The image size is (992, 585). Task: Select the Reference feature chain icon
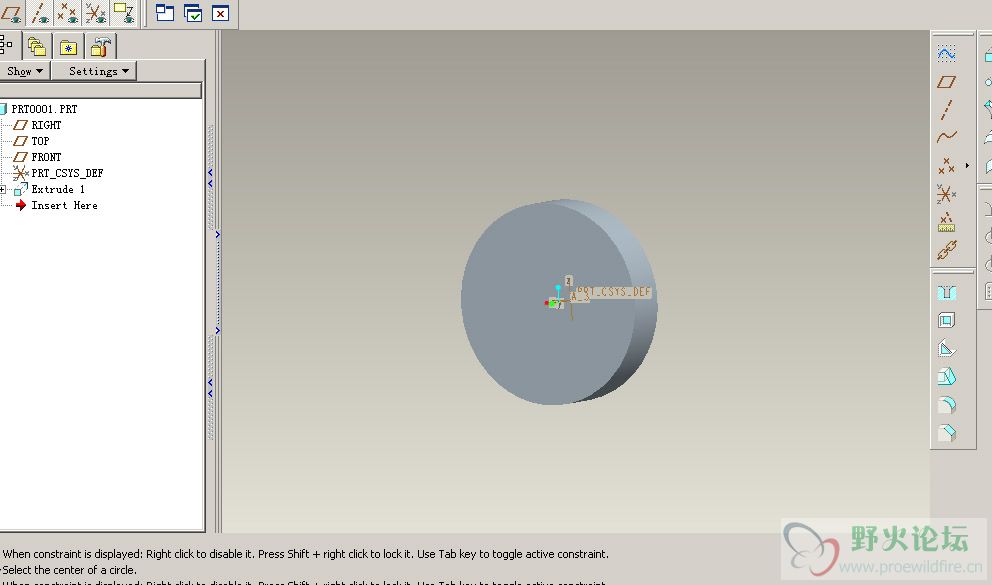point(946,250)
